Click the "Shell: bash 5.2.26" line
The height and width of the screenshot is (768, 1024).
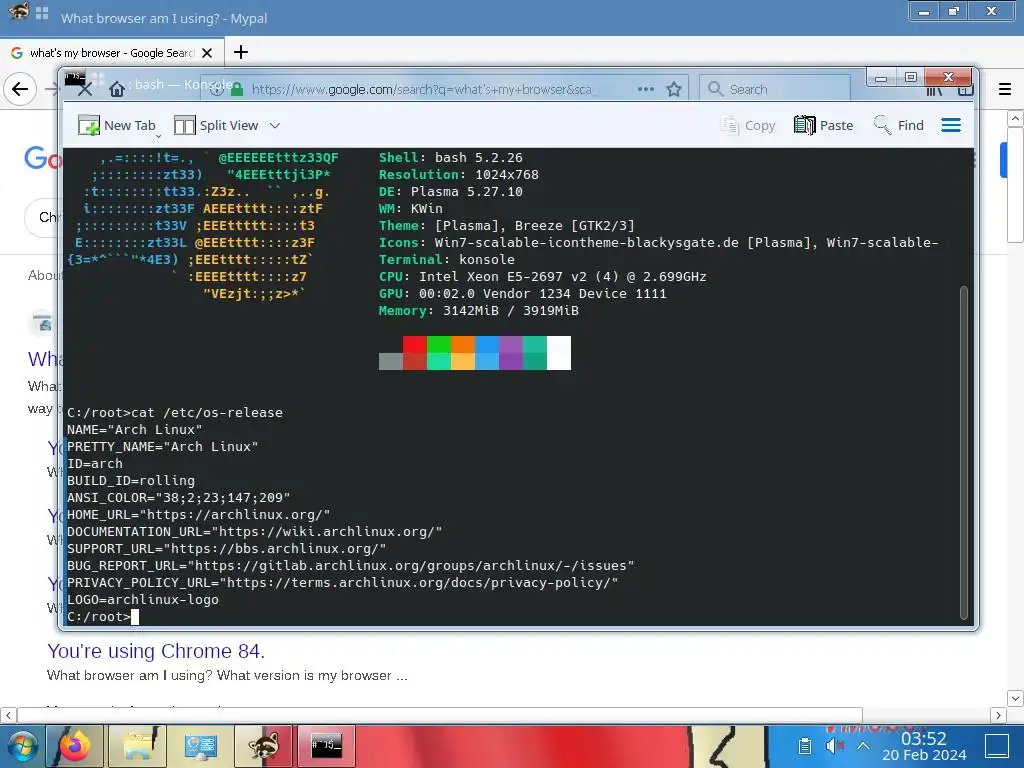click(x=451, y=157)
